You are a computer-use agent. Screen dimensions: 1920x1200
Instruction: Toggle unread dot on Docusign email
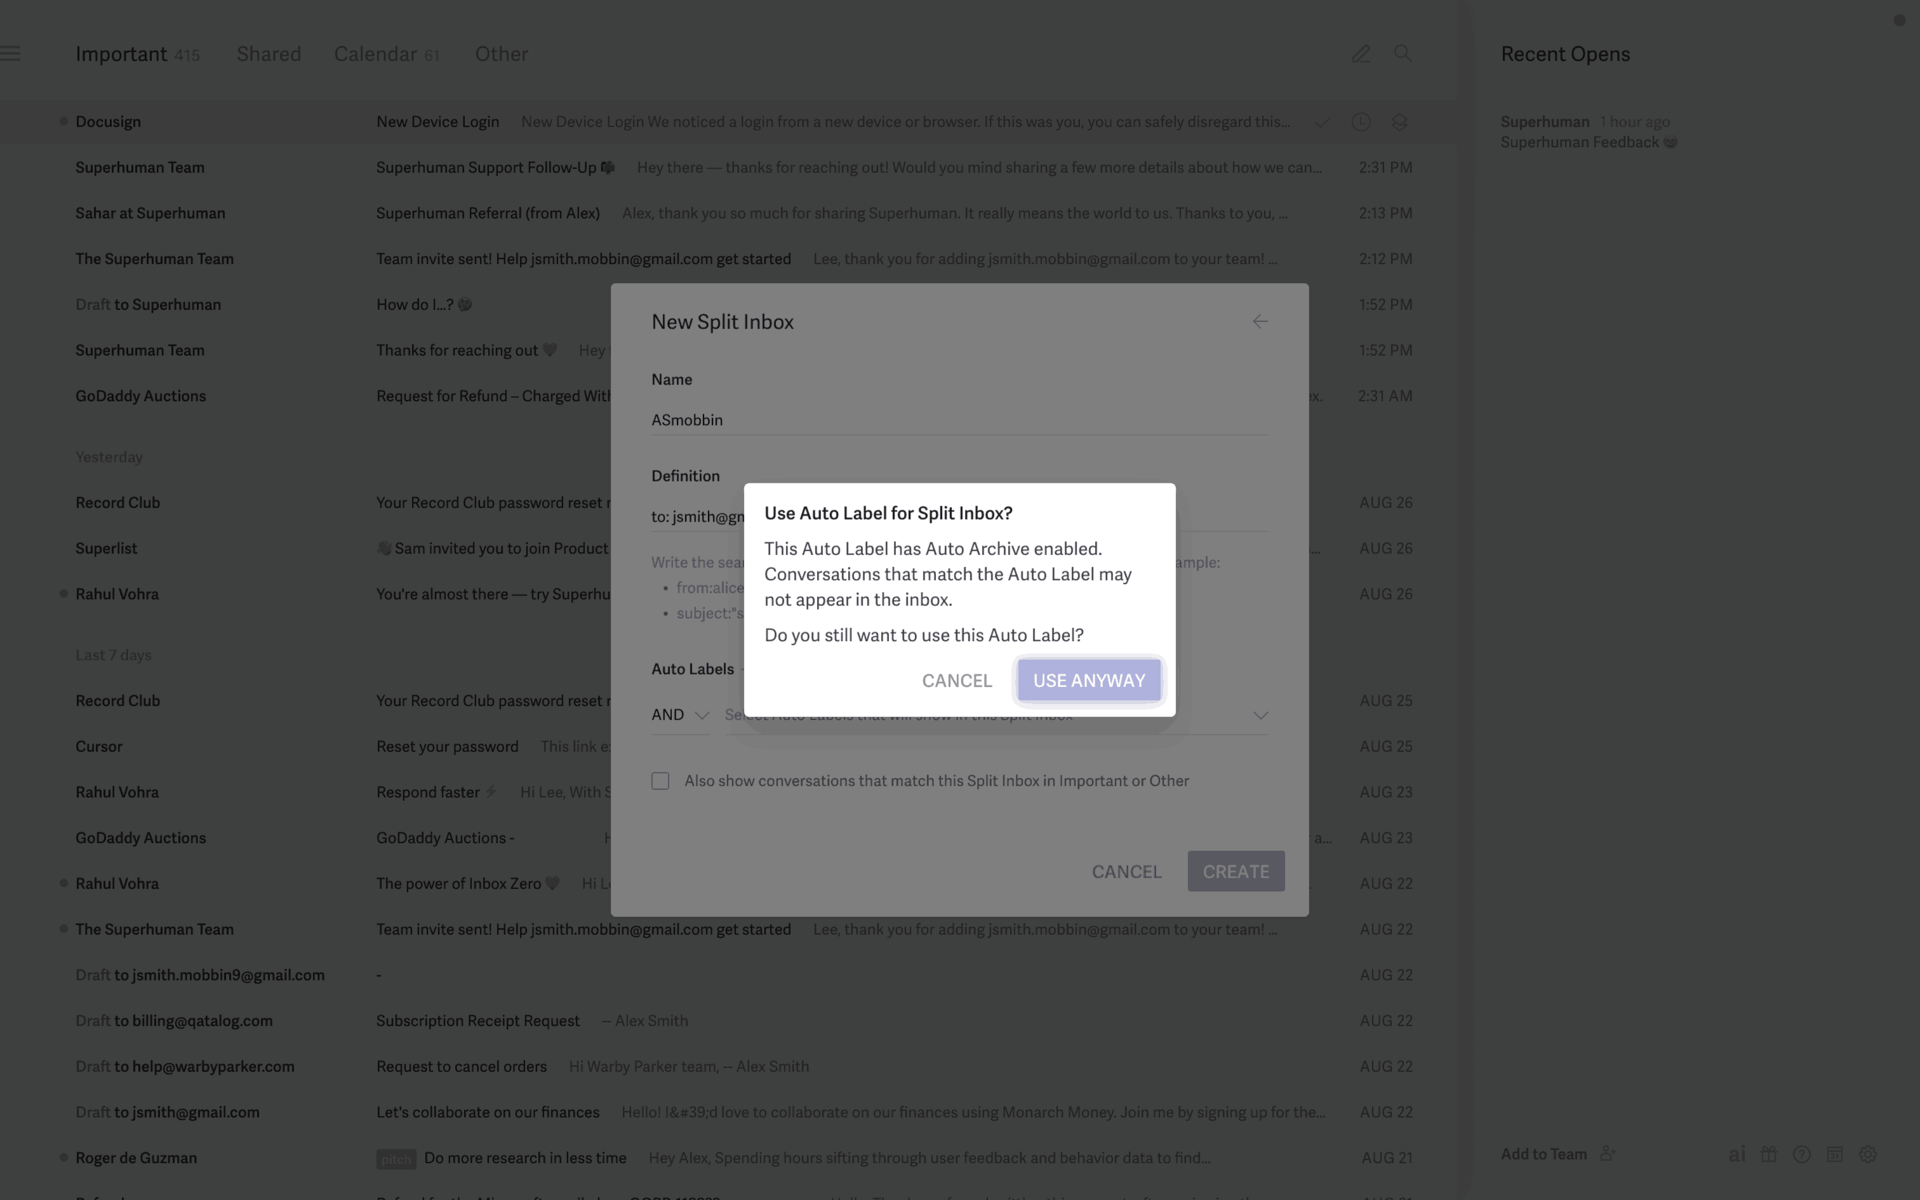pos(63,122)
